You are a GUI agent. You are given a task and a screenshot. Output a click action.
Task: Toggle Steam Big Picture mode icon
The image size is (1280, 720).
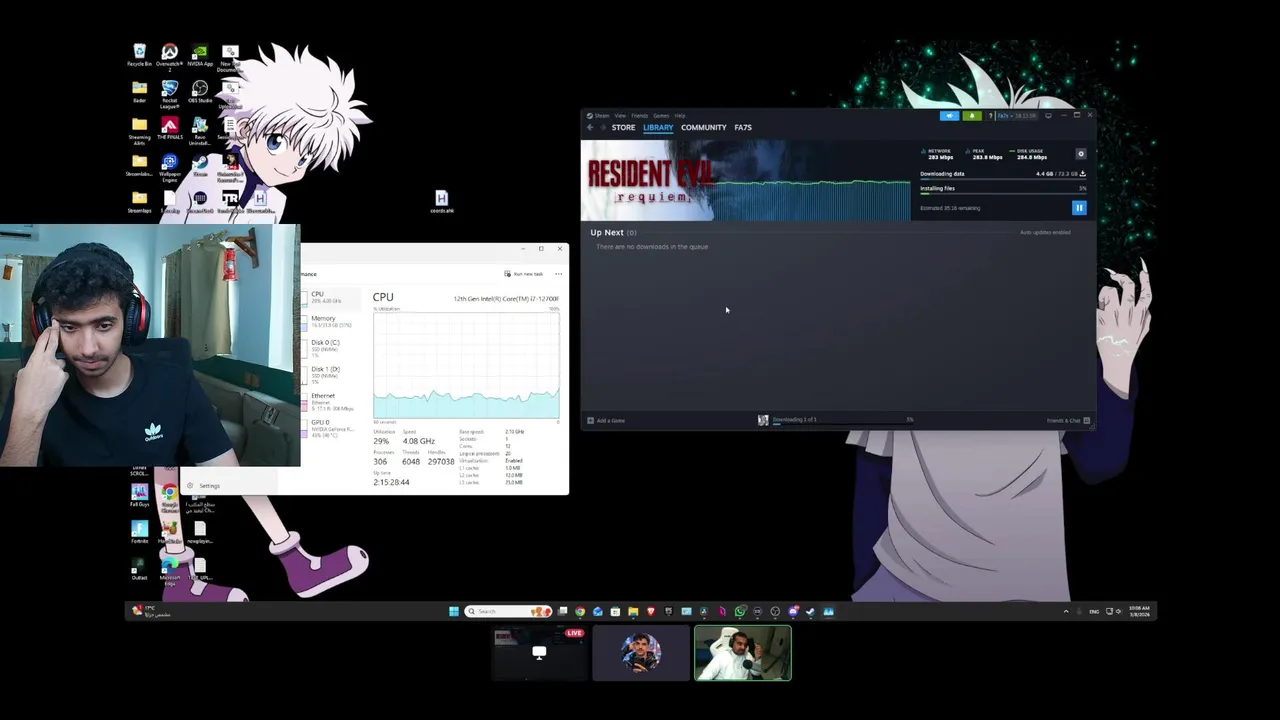[x=1048, y=116]
